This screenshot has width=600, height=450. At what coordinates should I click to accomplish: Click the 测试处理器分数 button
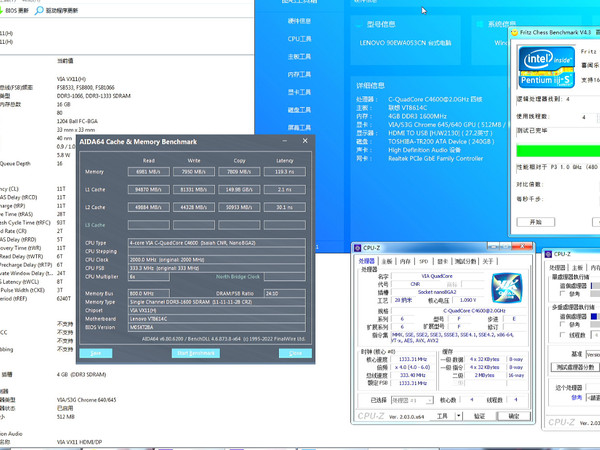click(575, 367)
